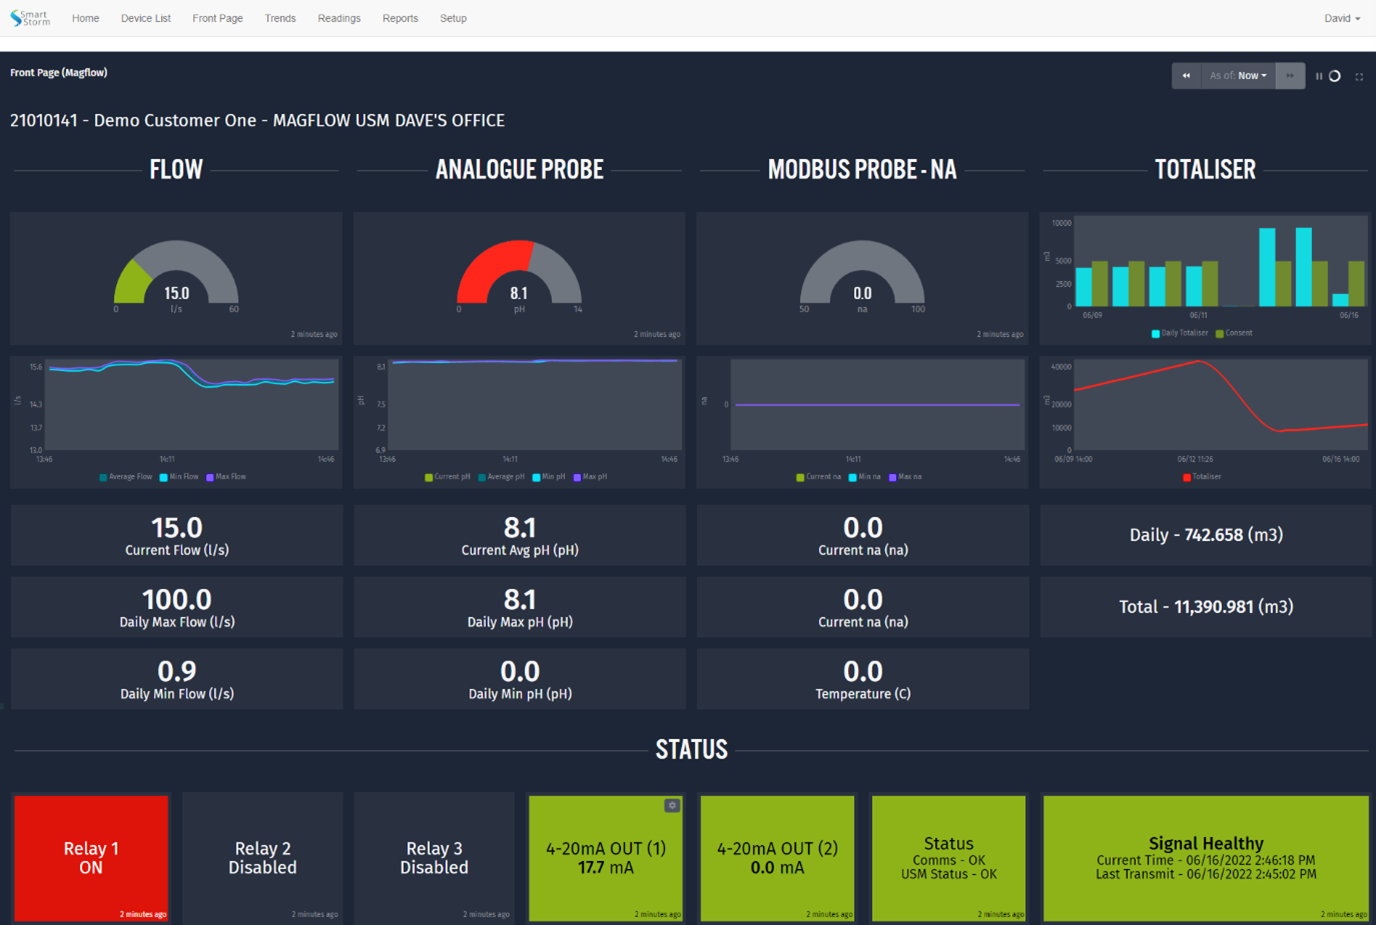The image size is (1376, 925).
Task: Click the Smart Storm logo
Action: pyautogui.click(x=29, y=17)
